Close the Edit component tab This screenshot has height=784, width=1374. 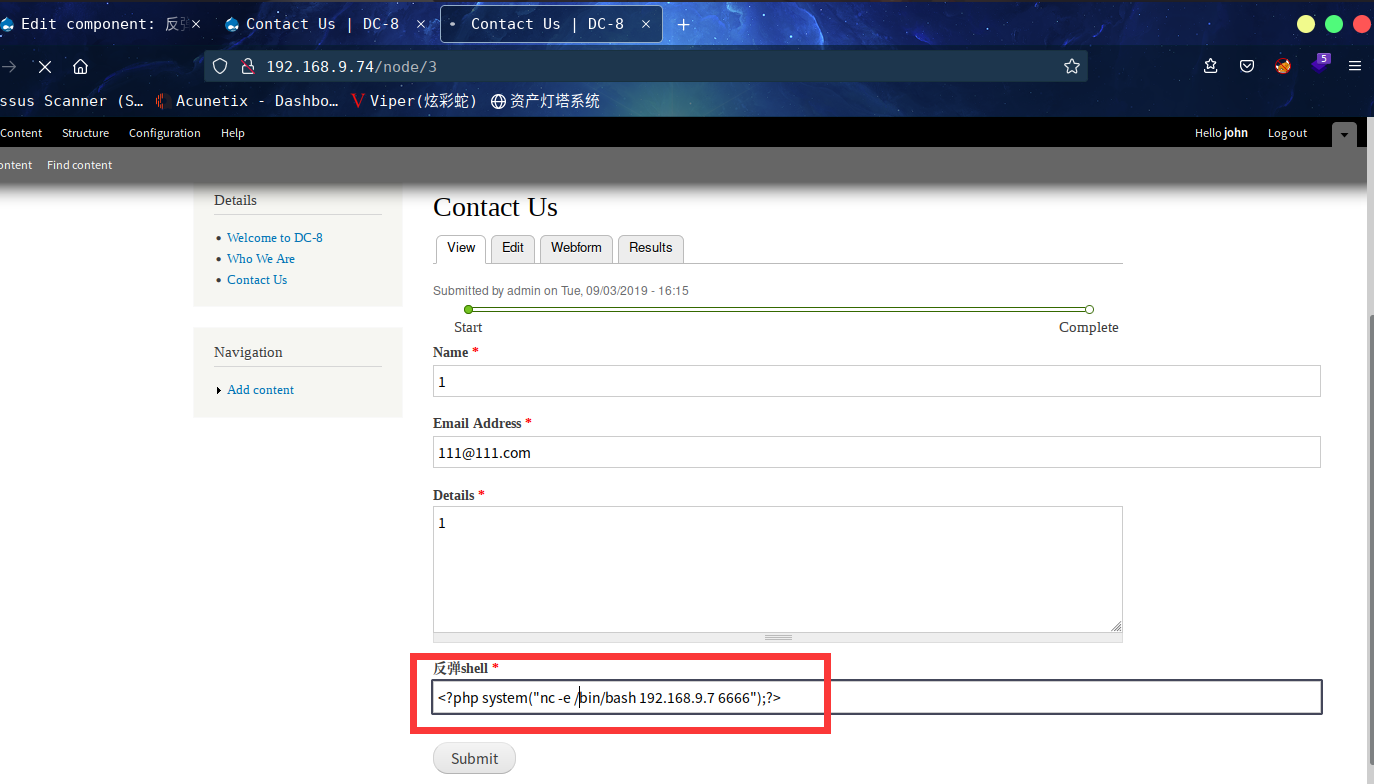tap(195, 24)
